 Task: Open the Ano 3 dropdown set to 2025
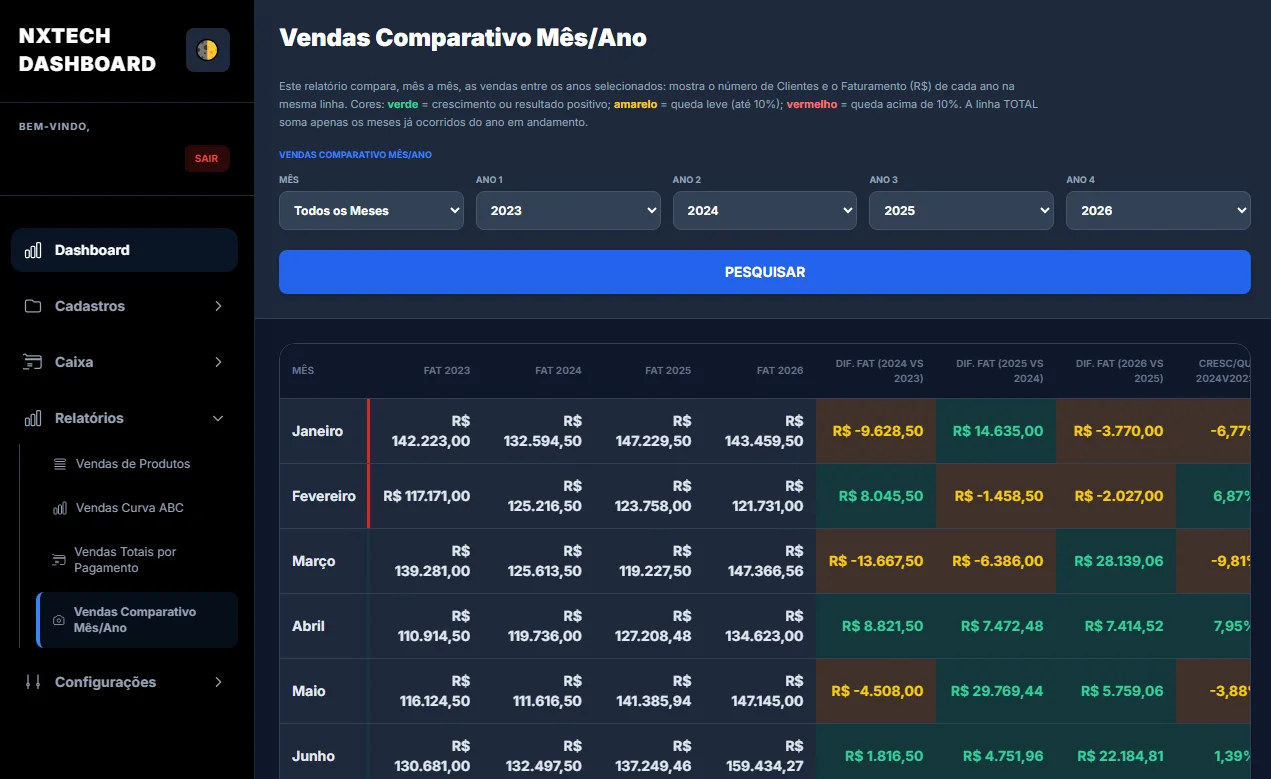coord(961,211)
